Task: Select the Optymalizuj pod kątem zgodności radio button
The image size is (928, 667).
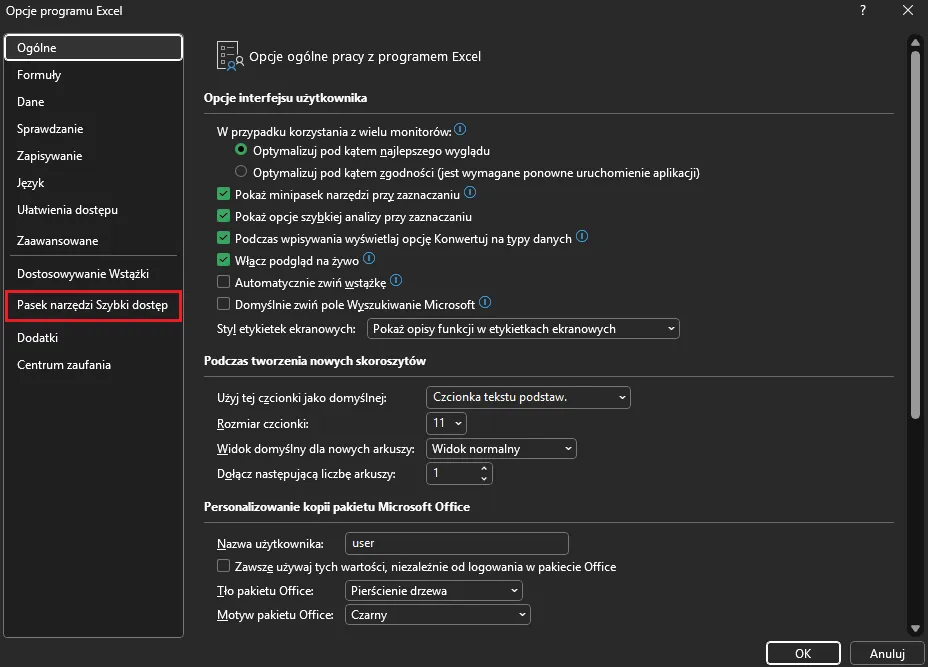Action: tap(241, 172)
